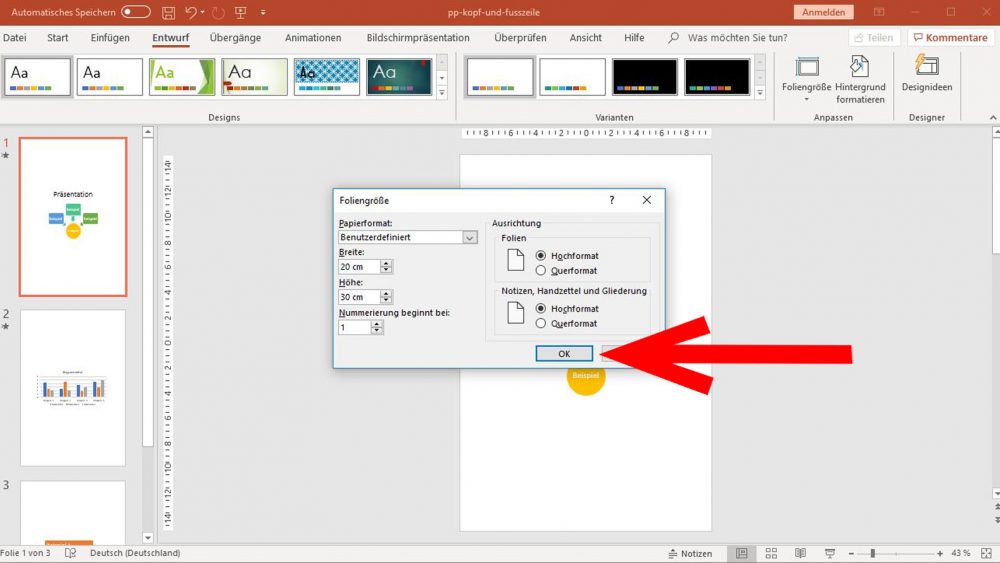1000x563 pixels.
Task: Click the Notizen button in status bar
Action: tap(690, 553)
